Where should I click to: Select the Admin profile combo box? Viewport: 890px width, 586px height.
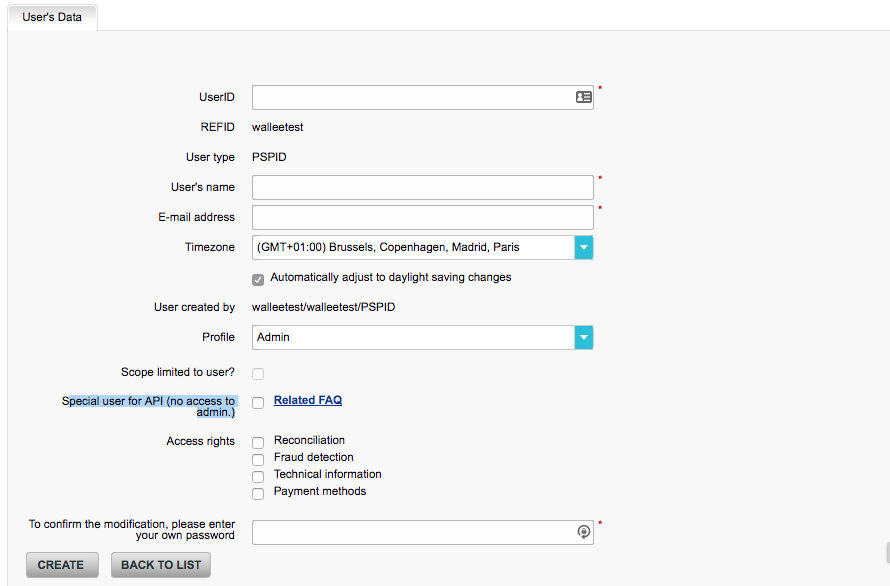click(x=412, y=338)
